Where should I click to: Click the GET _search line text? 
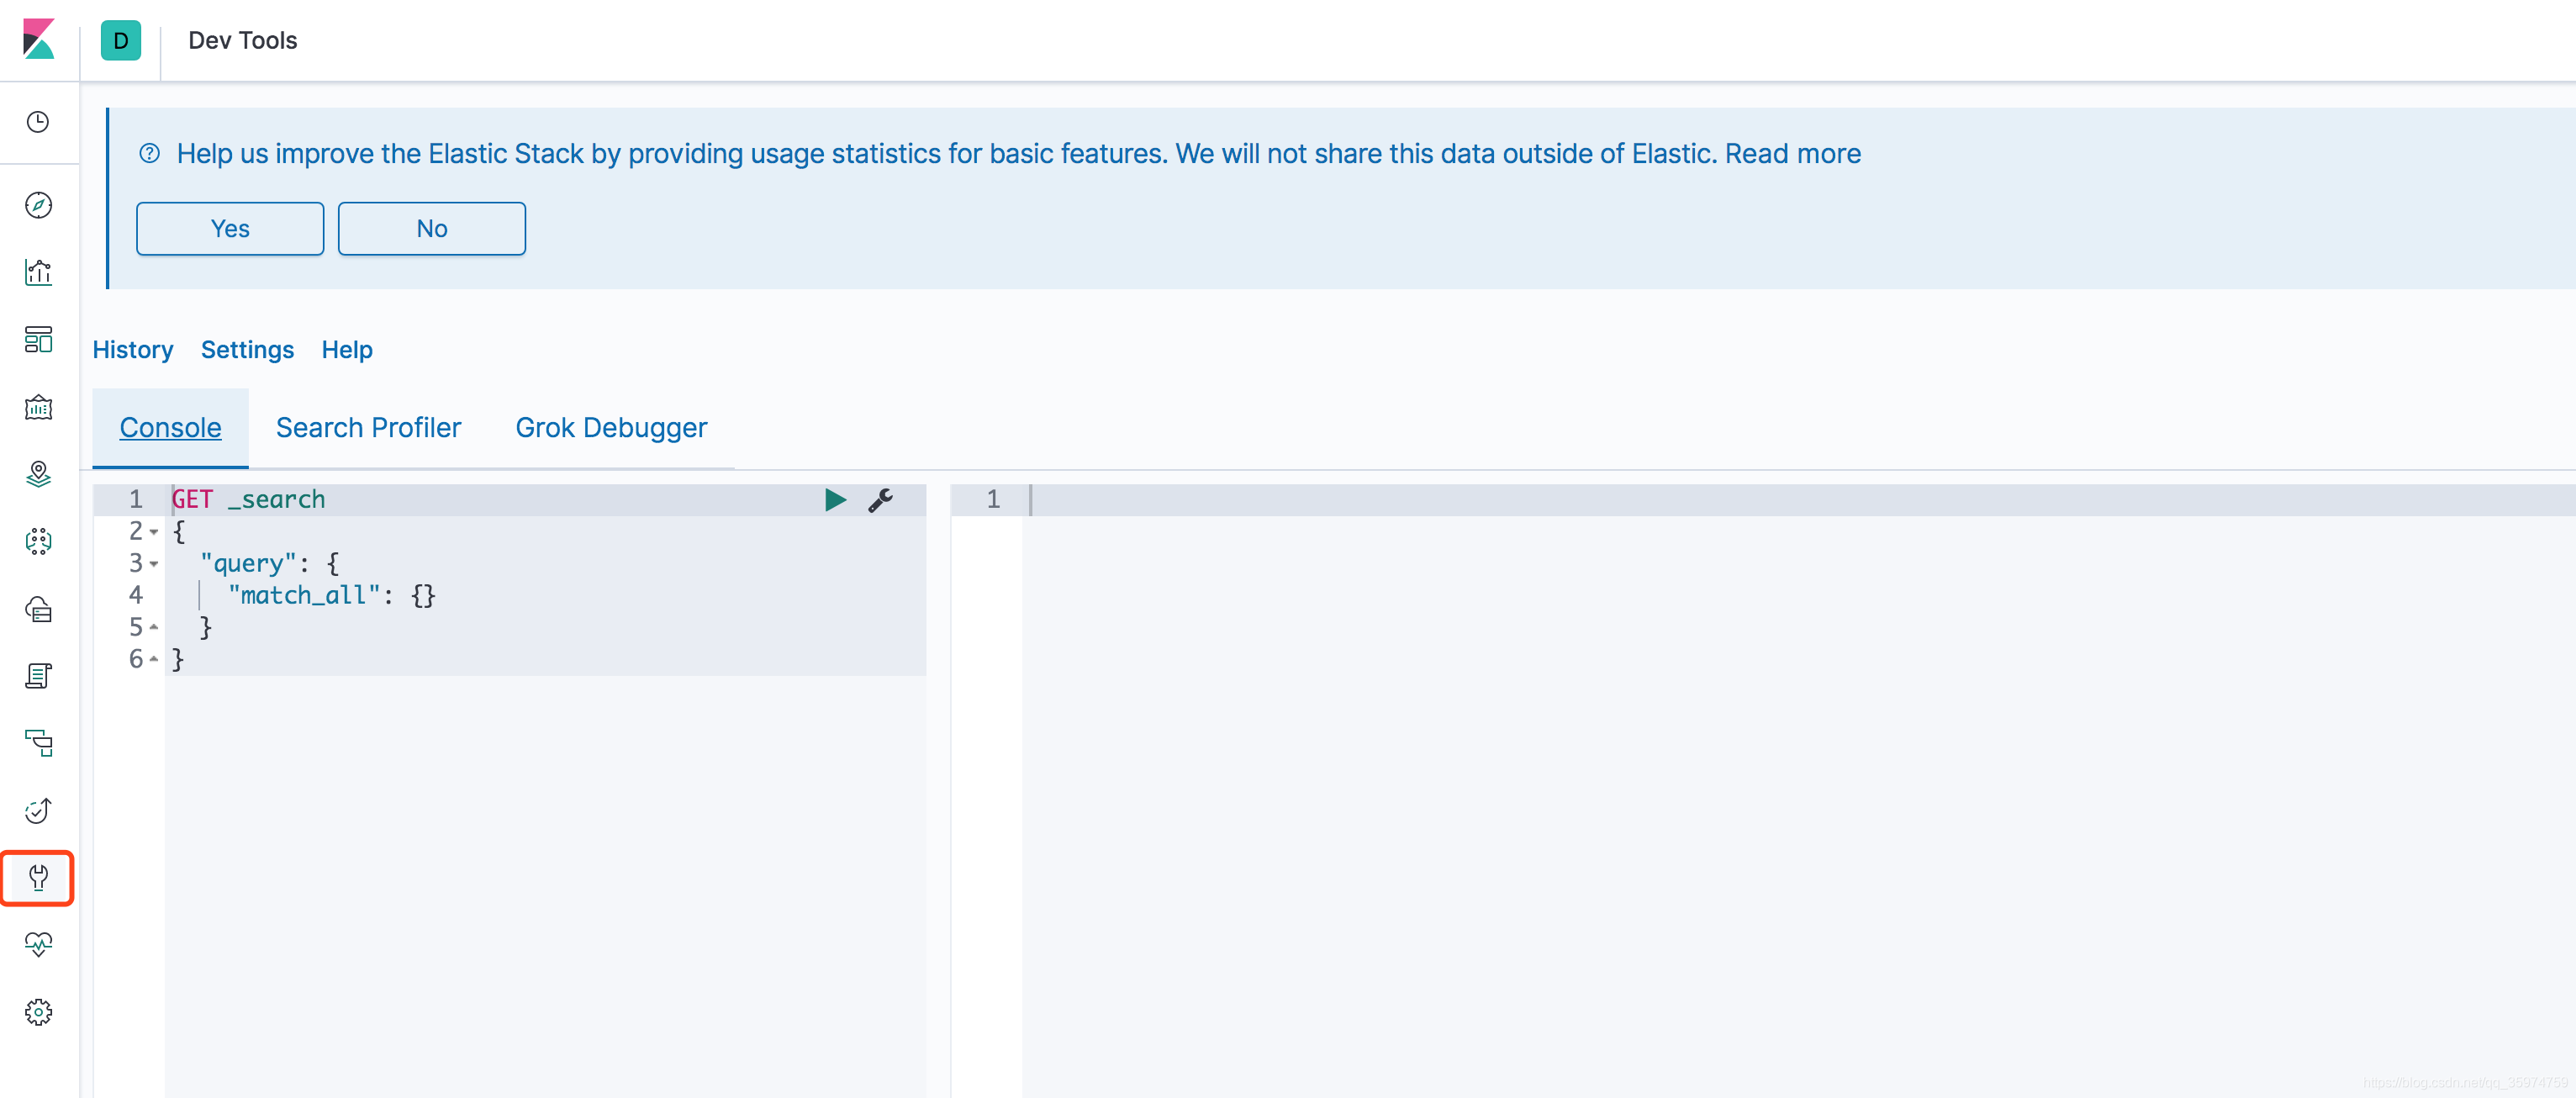point(249,500)
